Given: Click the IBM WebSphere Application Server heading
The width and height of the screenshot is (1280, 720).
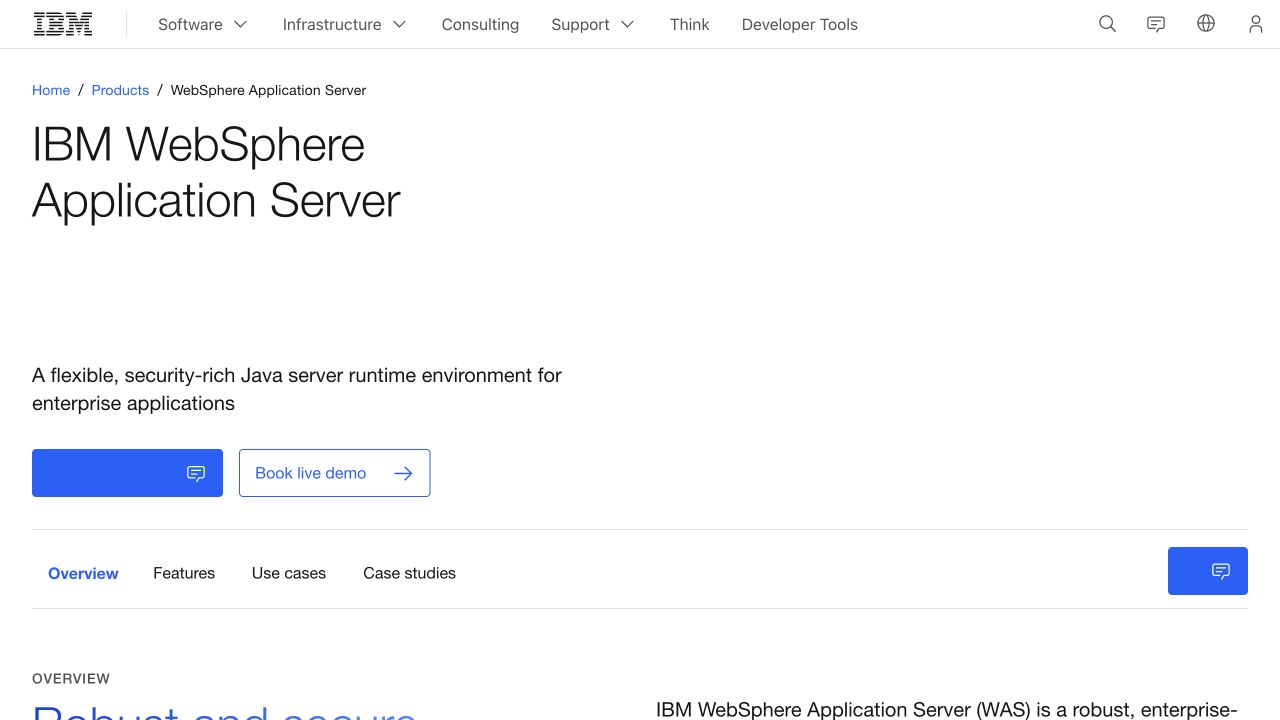Looking at the screenshot, I should pos(216,172).
